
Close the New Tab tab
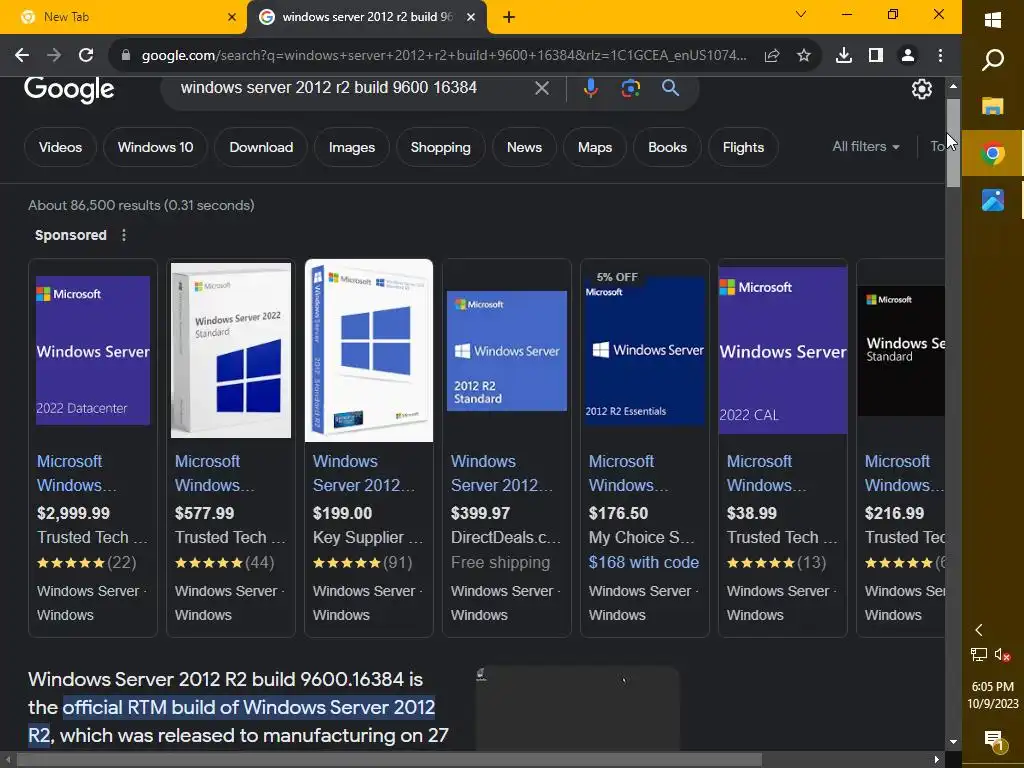232,17
